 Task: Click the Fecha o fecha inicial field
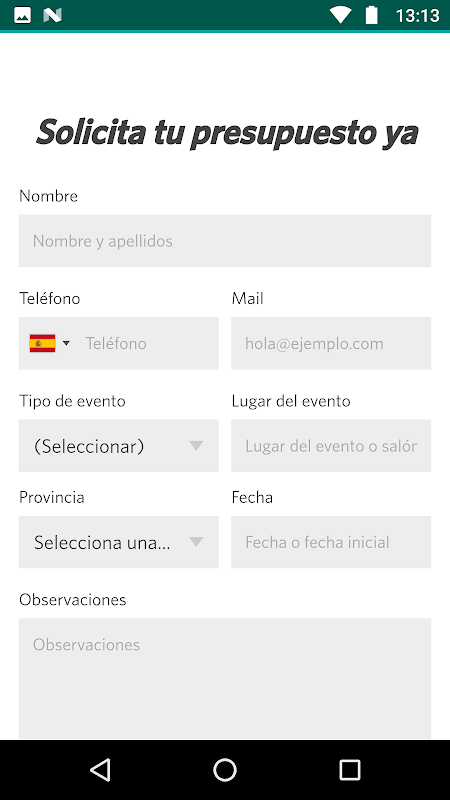tap(331, 542)
